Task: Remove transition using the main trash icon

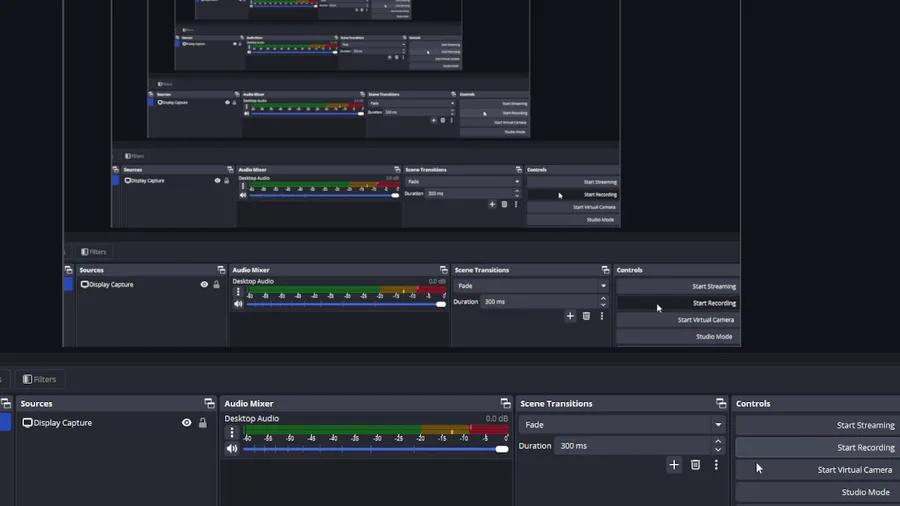Action: coord(695,465)
